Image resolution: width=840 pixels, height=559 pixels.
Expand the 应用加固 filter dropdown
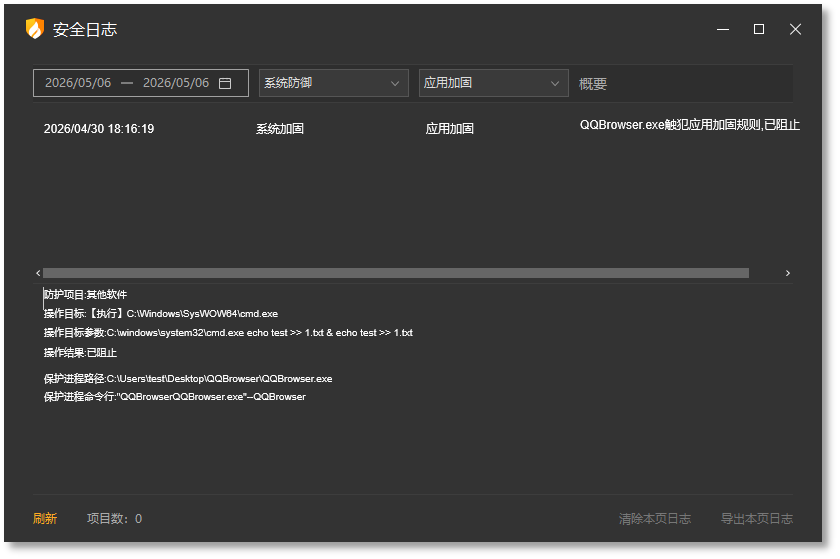(493, 83)
